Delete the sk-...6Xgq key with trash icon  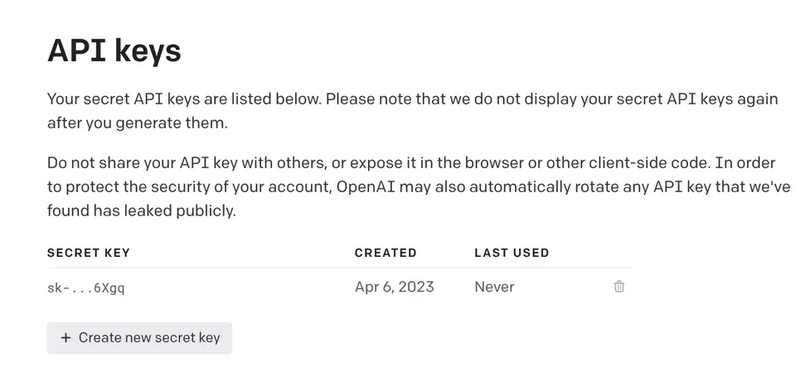[619, 286]
